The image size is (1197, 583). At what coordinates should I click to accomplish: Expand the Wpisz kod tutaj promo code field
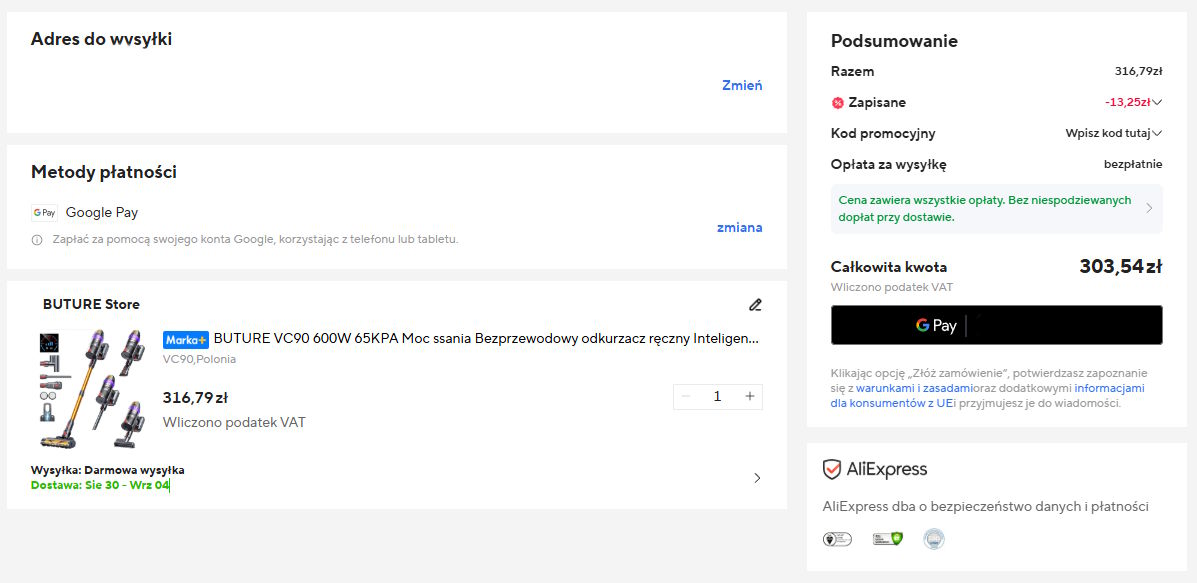(x=1114, y=134)
